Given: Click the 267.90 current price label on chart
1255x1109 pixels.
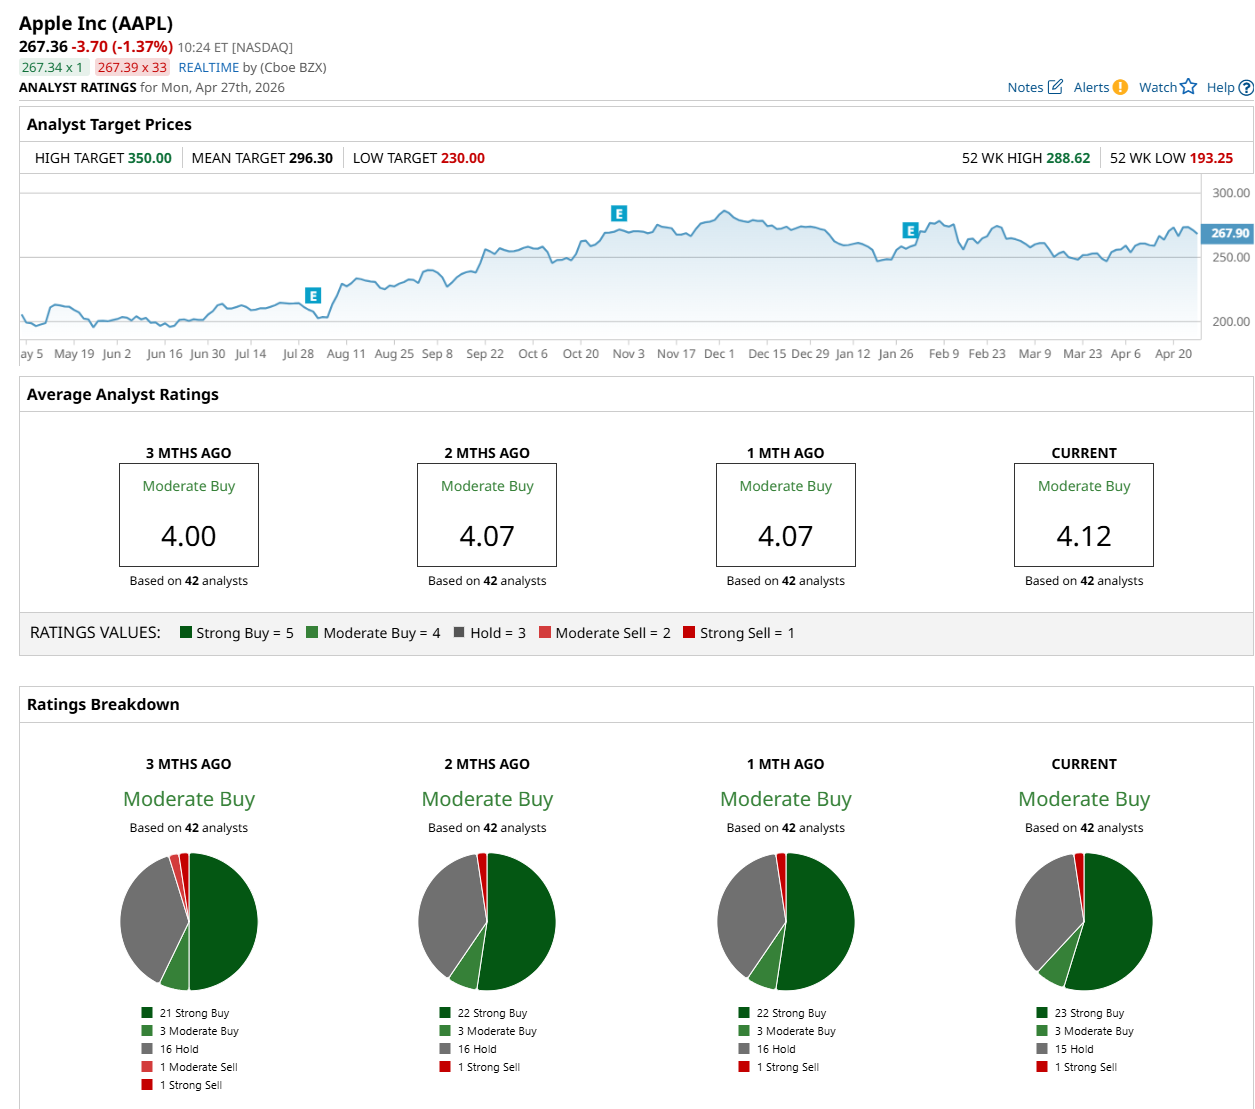Looking at the screenshot, I should click(x=1229, y=233).
